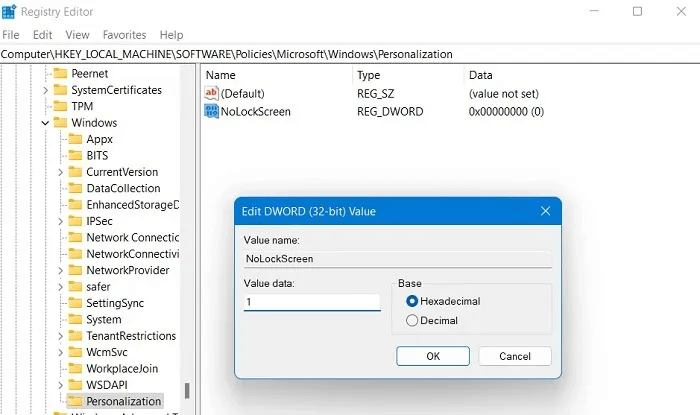Screen dimensions: 700x415
Task: Click the System folder icon
Action: click(75, 320)
